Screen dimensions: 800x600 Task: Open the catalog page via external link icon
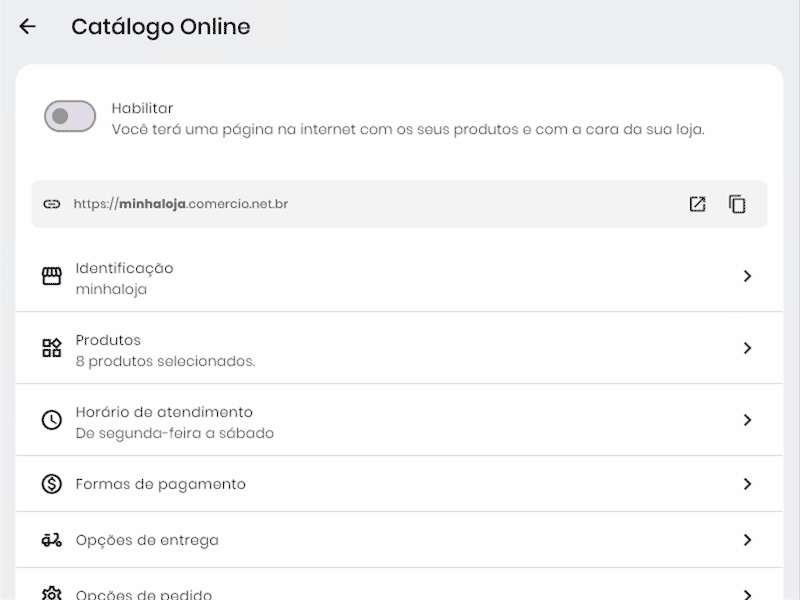point(697,203)
